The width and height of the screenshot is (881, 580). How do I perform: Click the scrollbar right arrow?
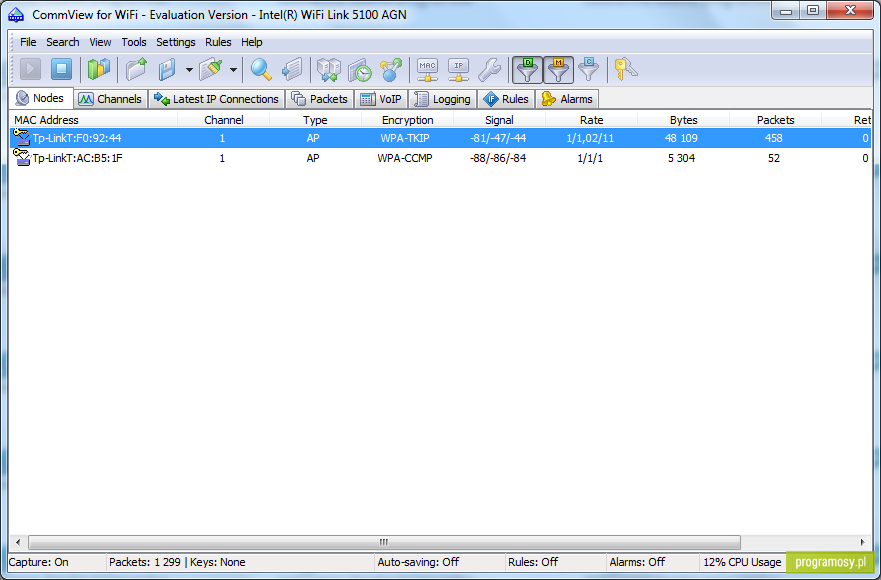click(862, 542)
